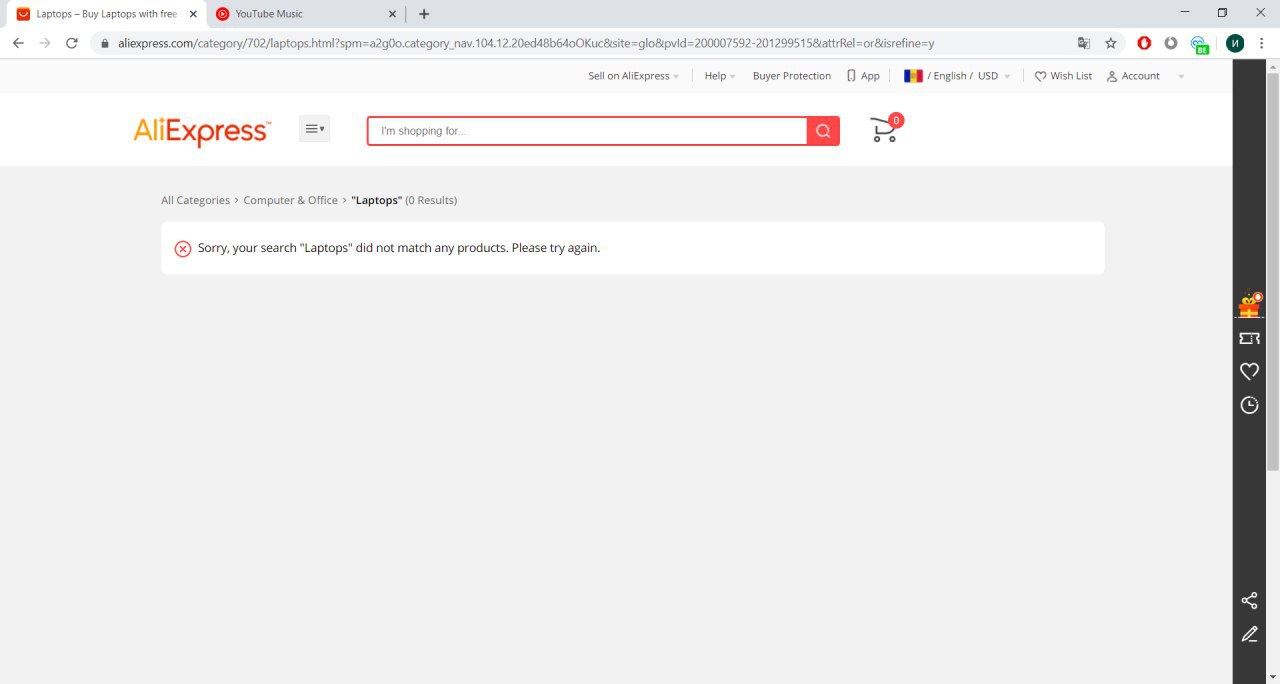Click the feedback pencil icon
This screenshot has width=1280, height=684.
(1249, 634)
